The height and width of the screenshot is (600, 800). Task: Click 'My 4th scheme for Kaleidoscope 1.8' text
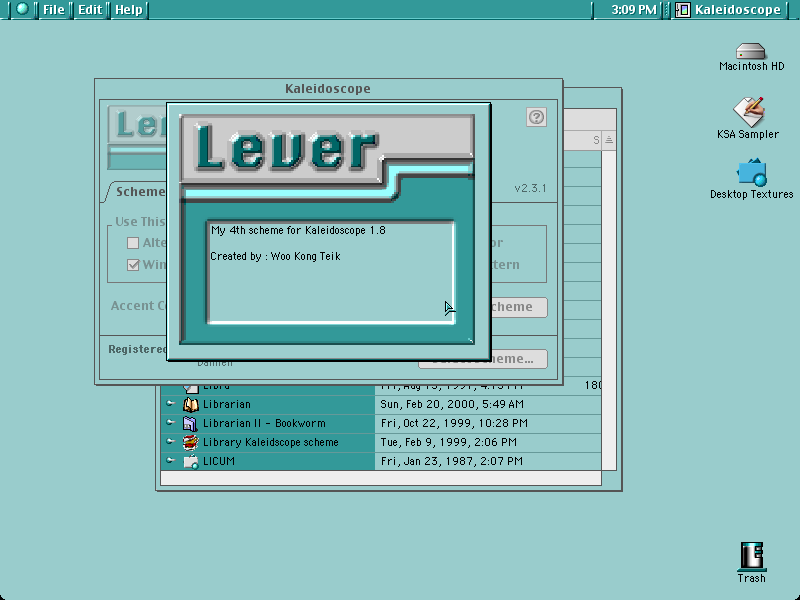point(298,230)
